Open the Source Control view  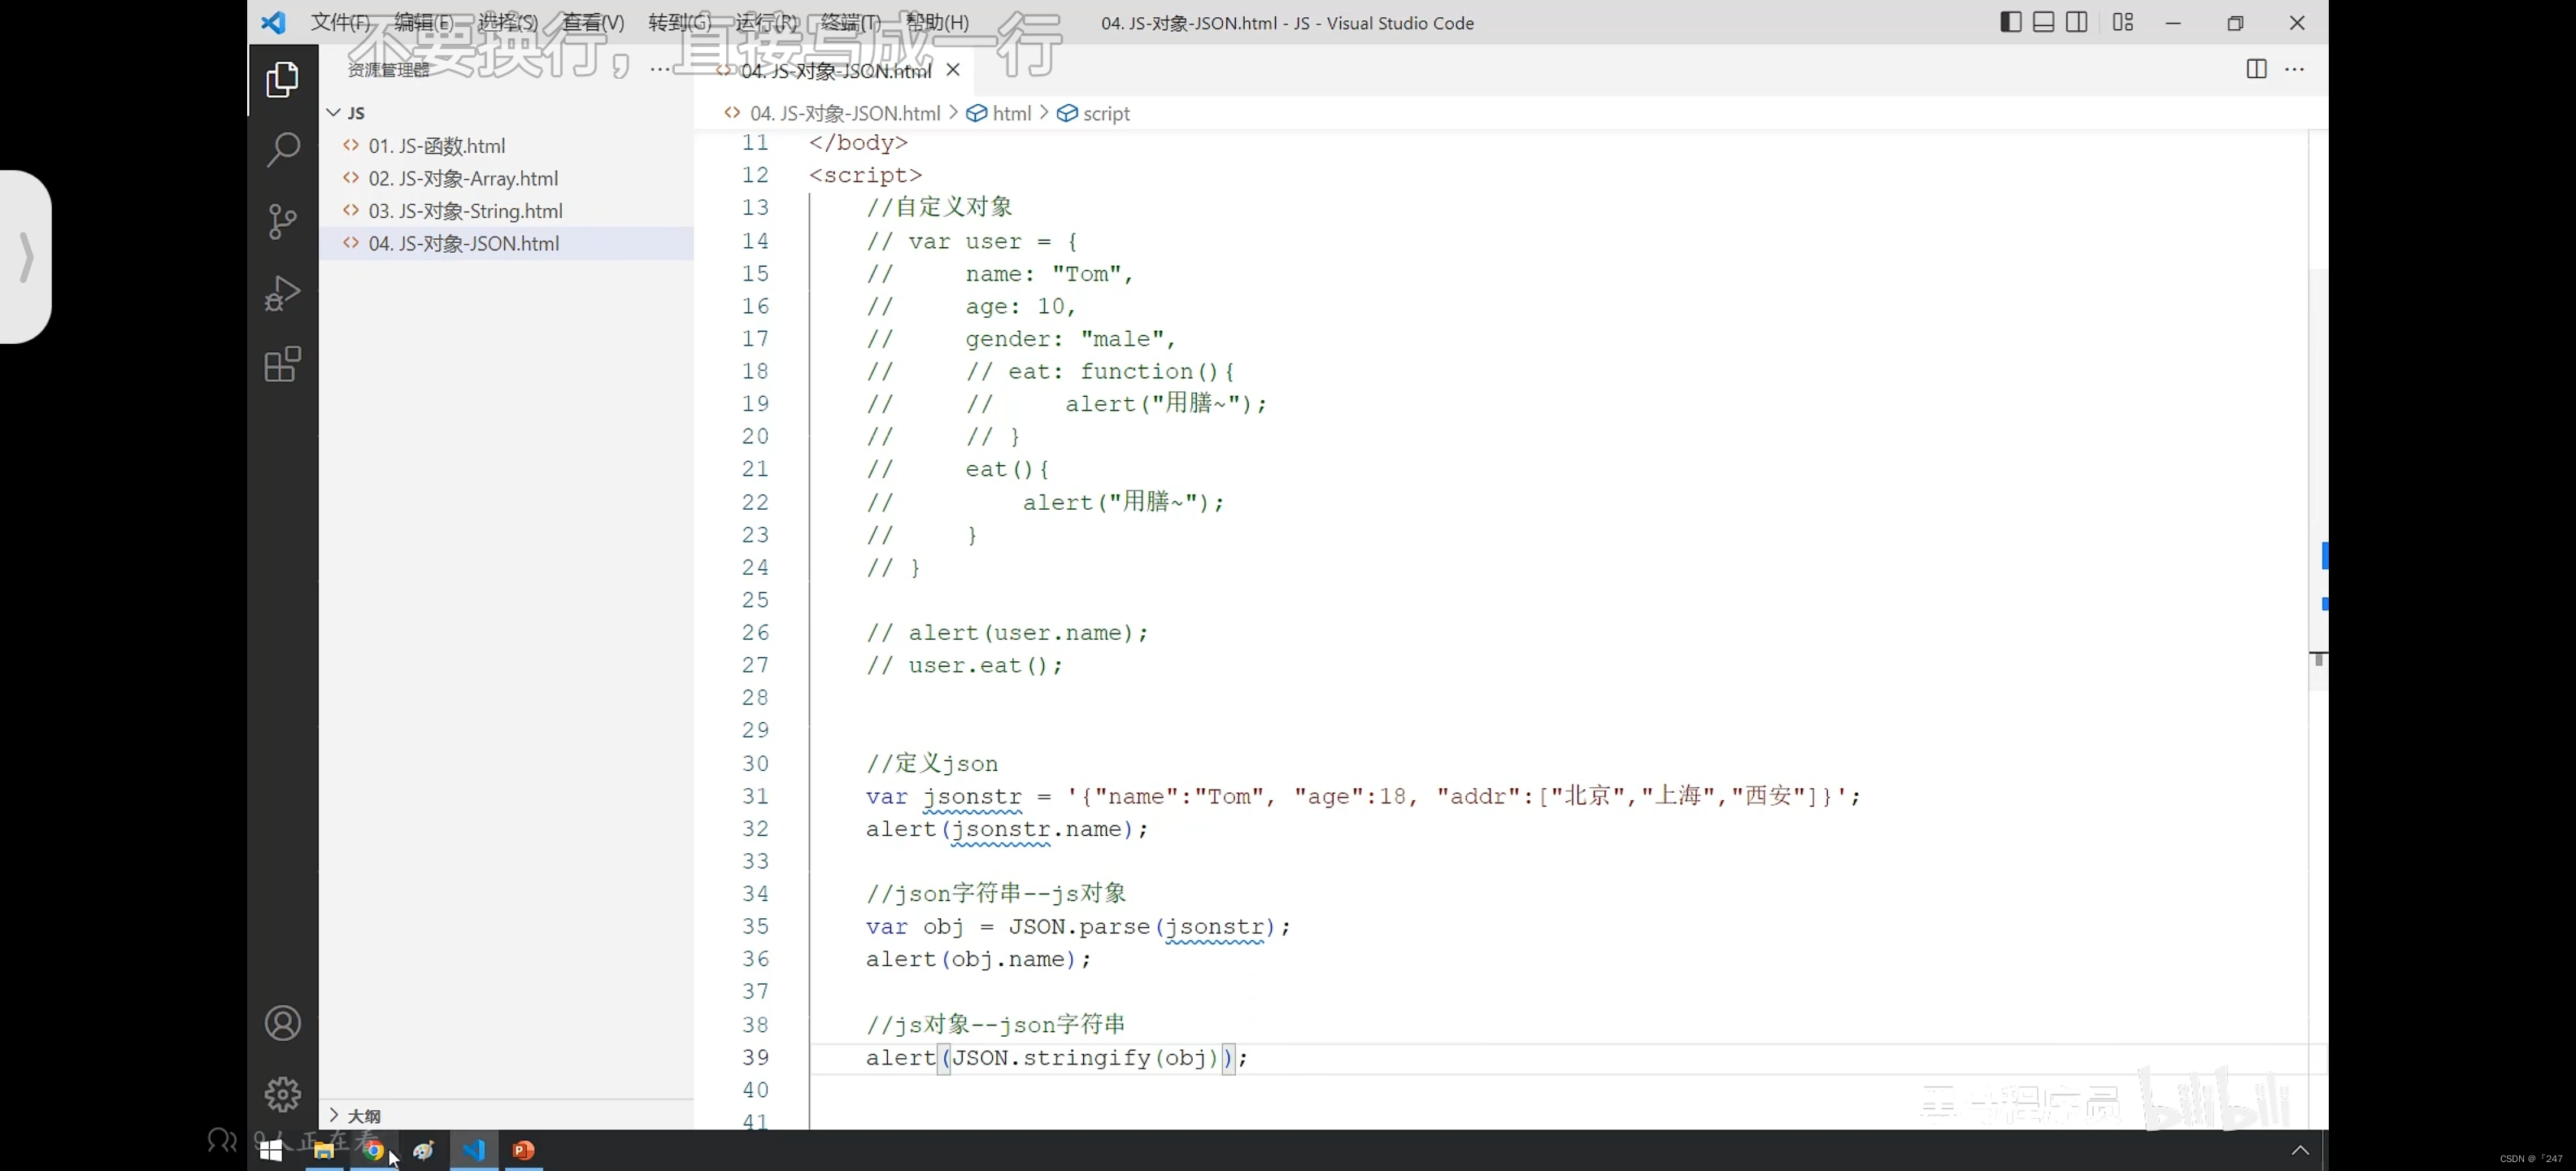point(283,221)
